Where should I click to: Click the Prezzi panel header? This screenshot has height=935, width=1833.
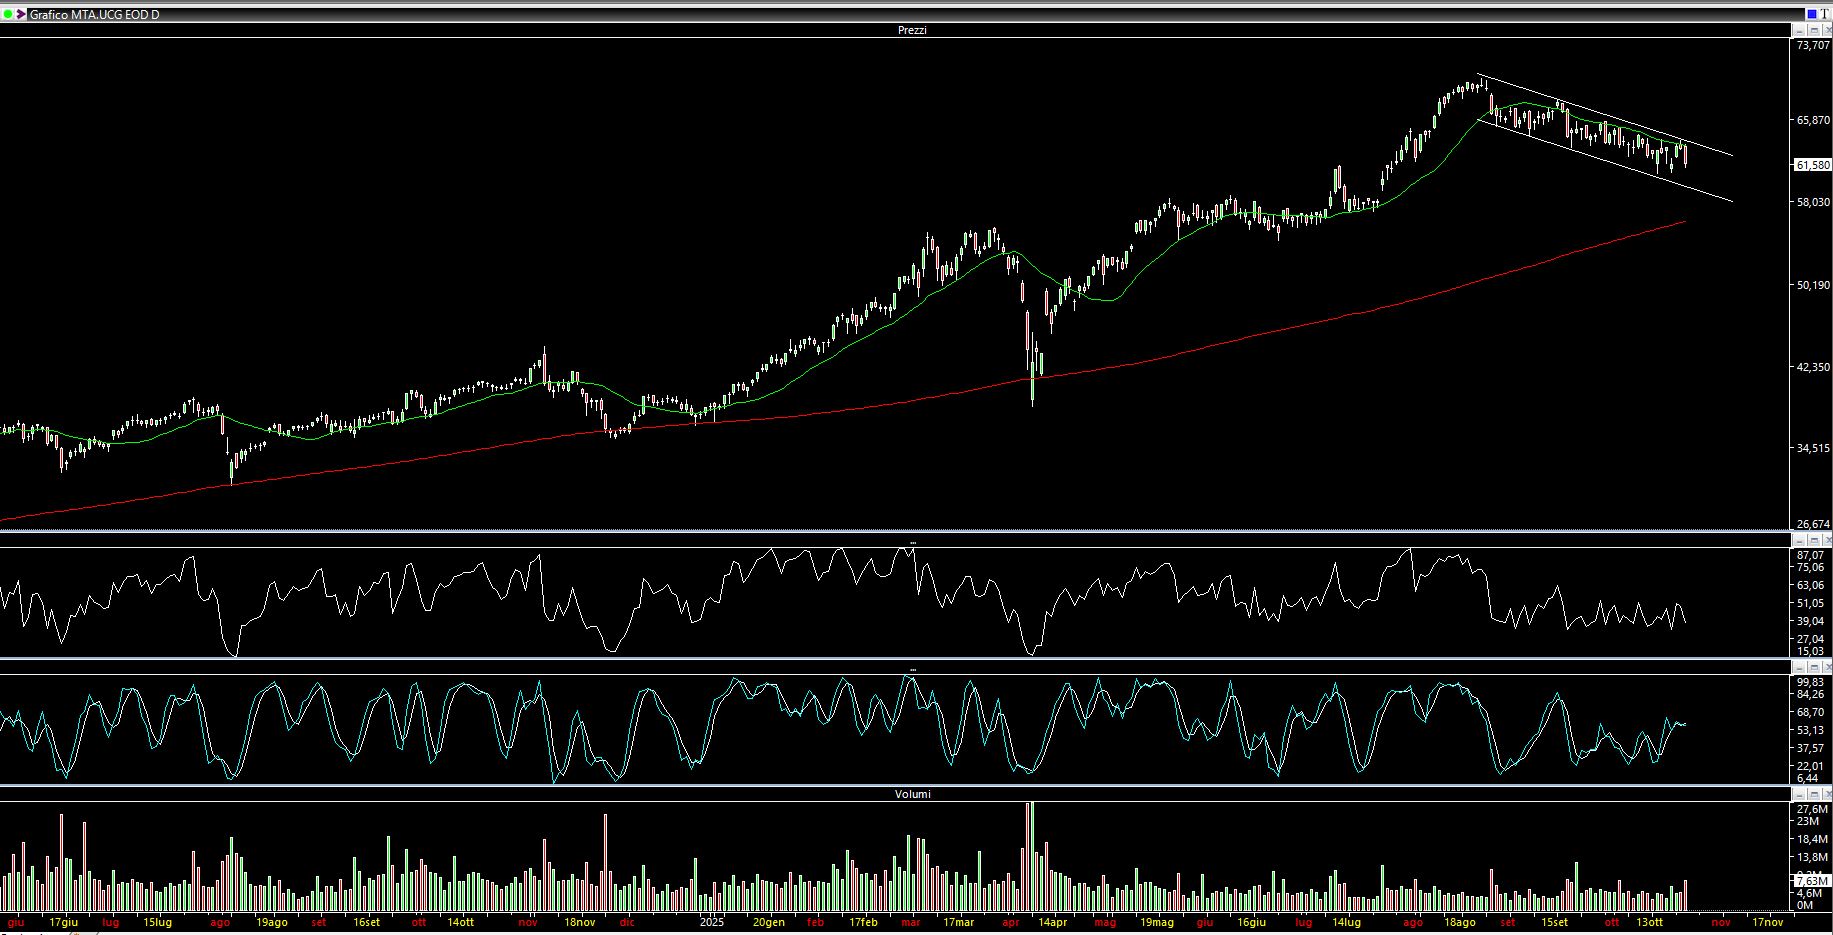(912, 30)
